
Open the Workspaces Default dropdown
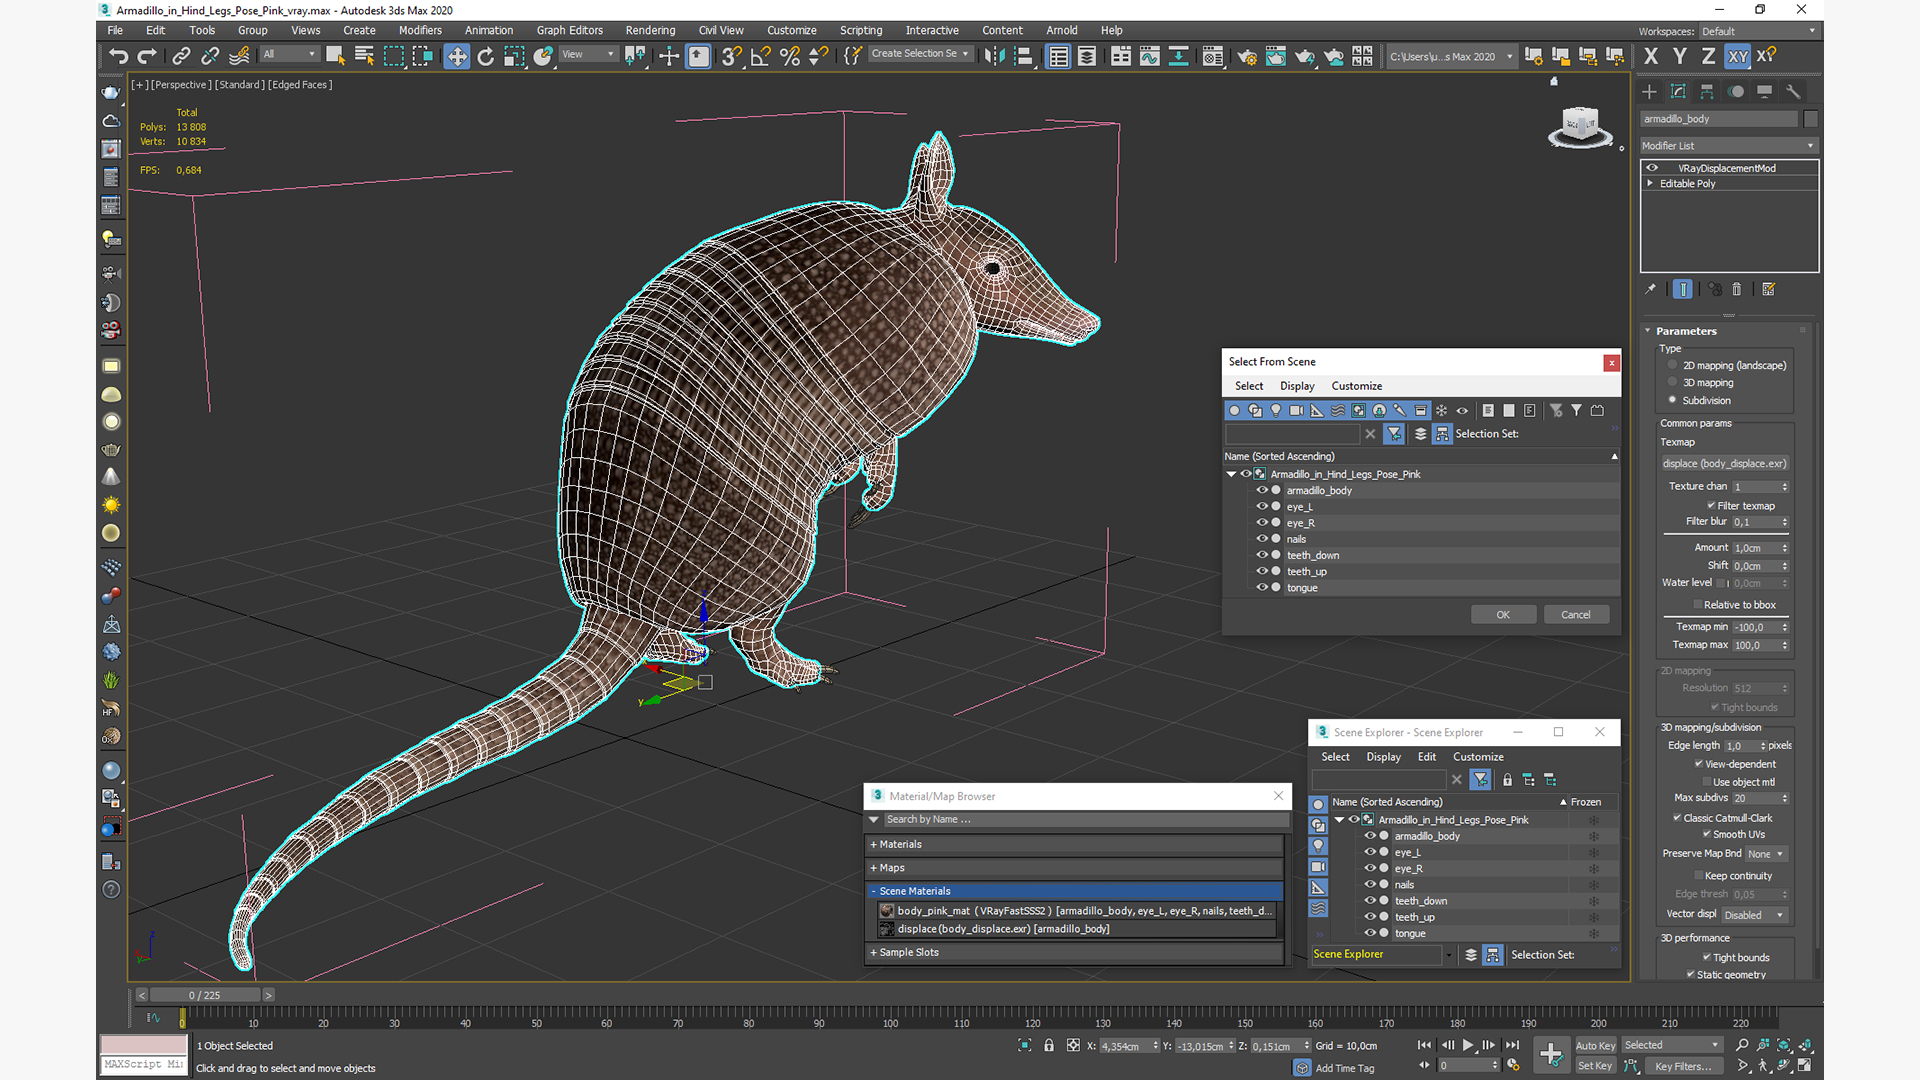[x=1758, y=31]
